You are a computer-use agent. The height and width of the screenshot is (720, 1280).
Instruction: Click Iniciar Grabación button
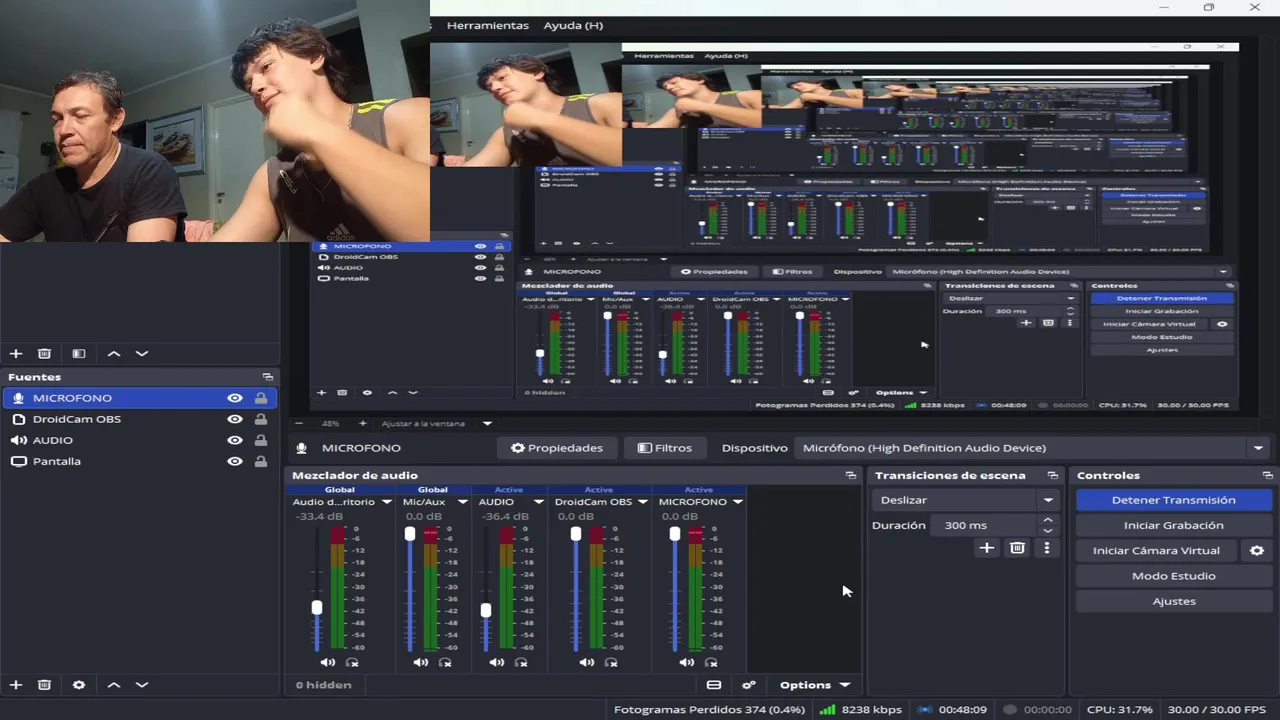(1174, 525)
